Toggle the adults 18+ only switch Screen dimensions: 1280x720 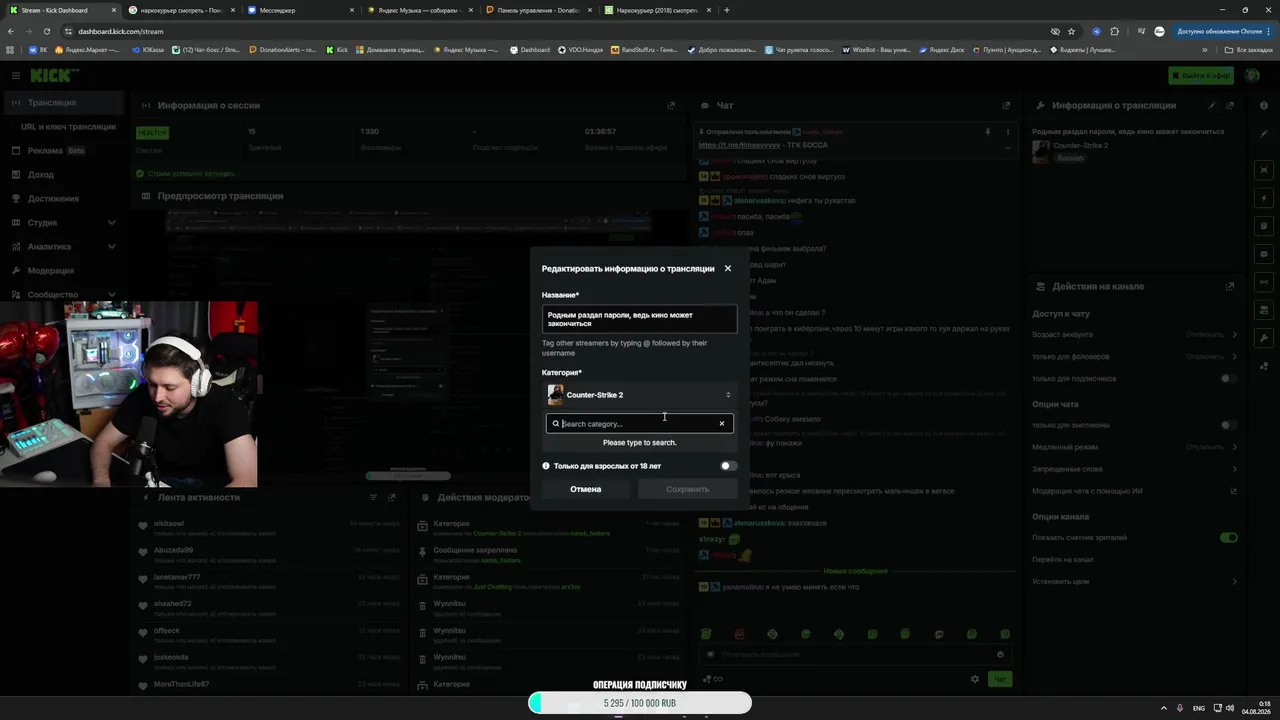click(728, 466)
